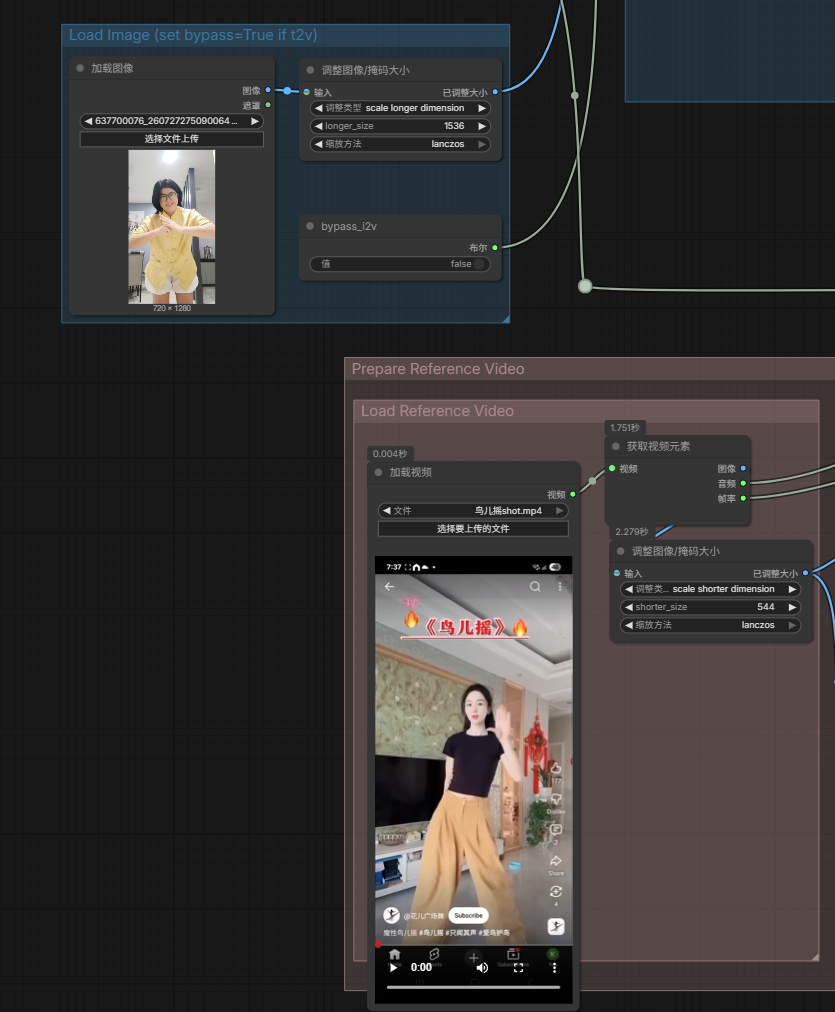The image size is (835, 1012).
Task: Click the 输入 input slot of top resize node
Action: pyautogui.click(x=307, y=92)
